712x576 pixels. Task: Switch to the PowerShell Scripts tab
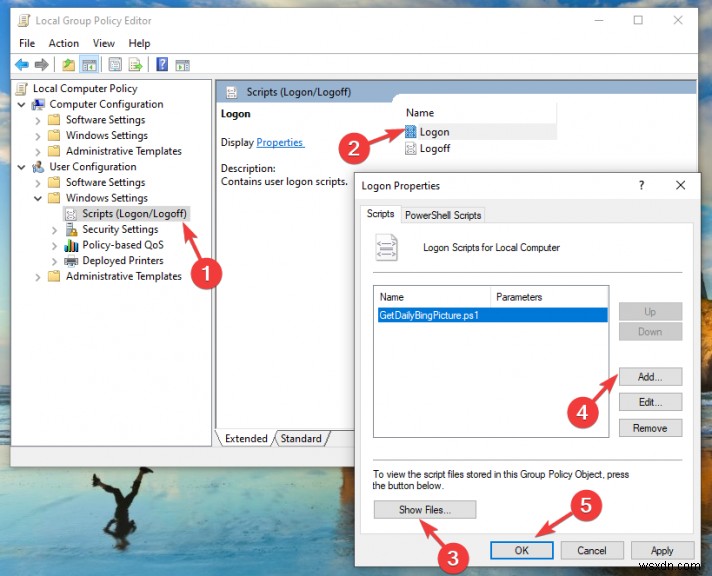[x=443, y=215]
